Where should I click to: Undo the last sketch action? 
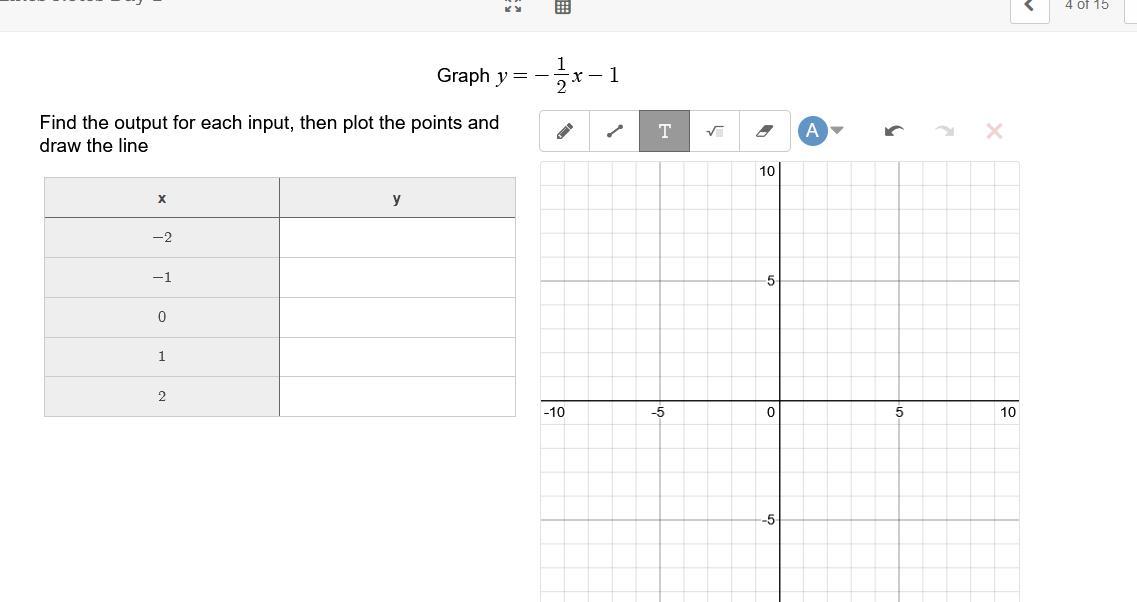tap(894, 131)
